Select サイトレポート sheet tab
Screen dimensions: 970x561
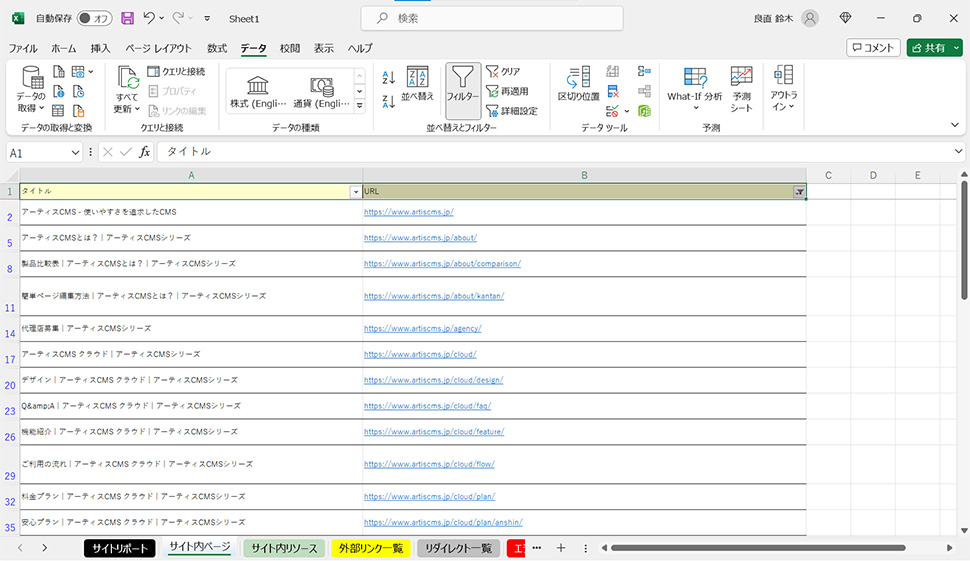point(119,548)
